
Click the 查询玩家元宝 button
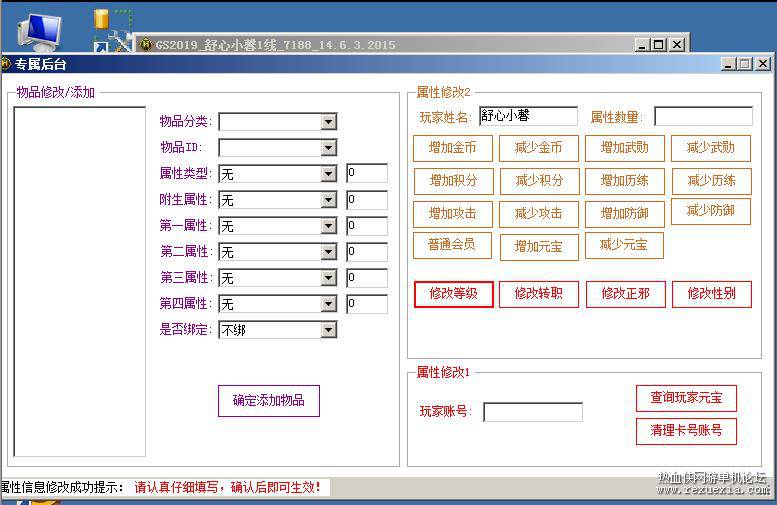[x=686, y=398]
